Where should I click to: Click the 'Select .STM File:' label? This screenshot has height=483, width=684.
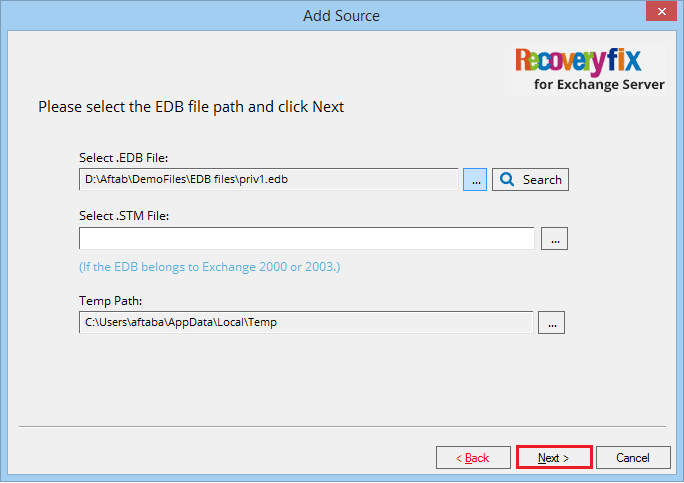(x=124, y=216)
